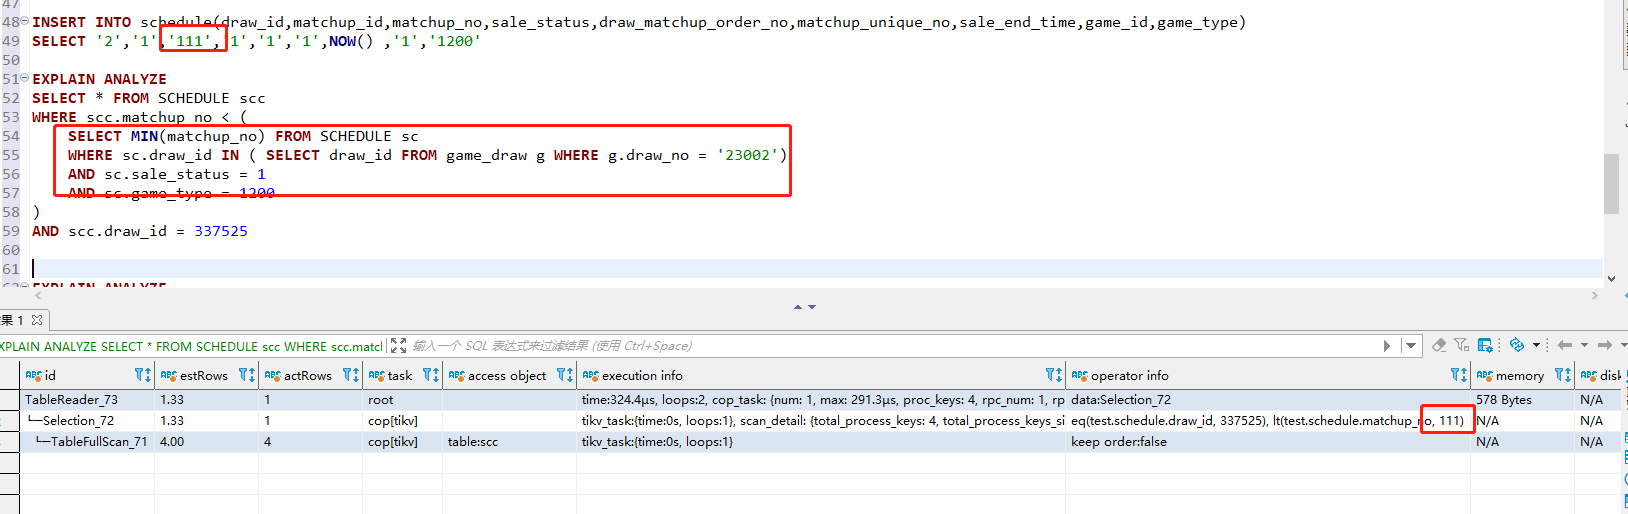Open the result grid configuration icon
Screen dimensions: 1628x514
click(x=1485, y=345)
